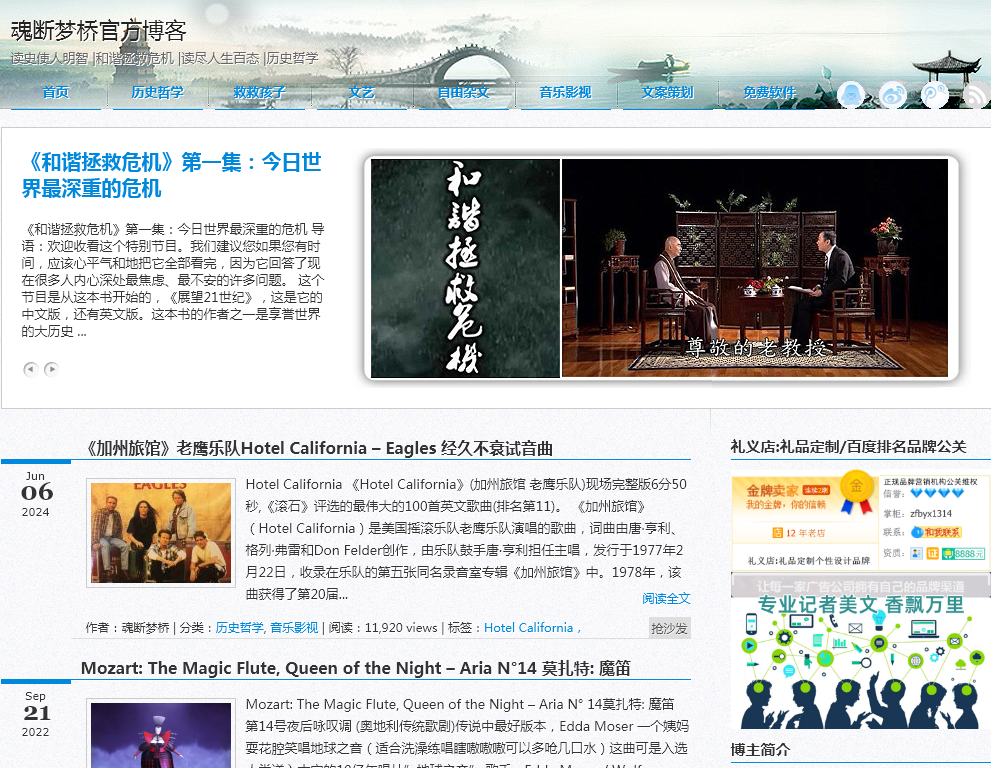Viewport: 991px width, 768px height.
Task: Click the 博主简介 sidebar heading
Action: pyautogui.click(x=760, y=750)
